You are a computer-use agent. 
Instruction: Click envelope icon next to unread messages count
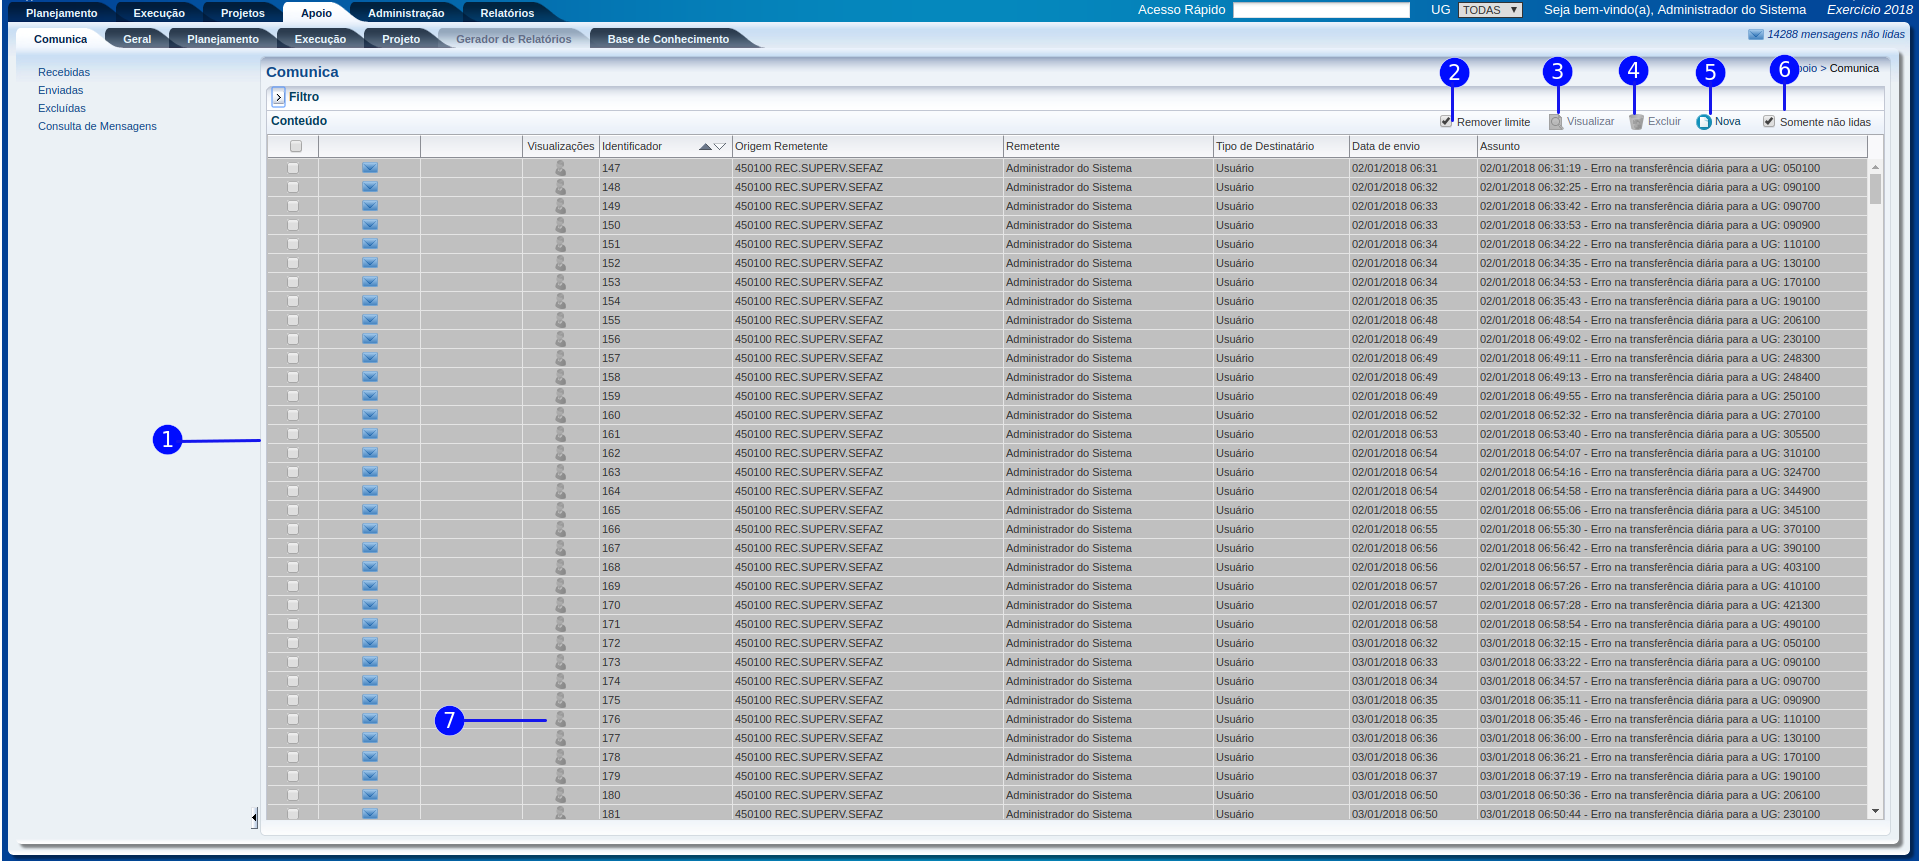pyautogui.click(x=1755, y=35)
